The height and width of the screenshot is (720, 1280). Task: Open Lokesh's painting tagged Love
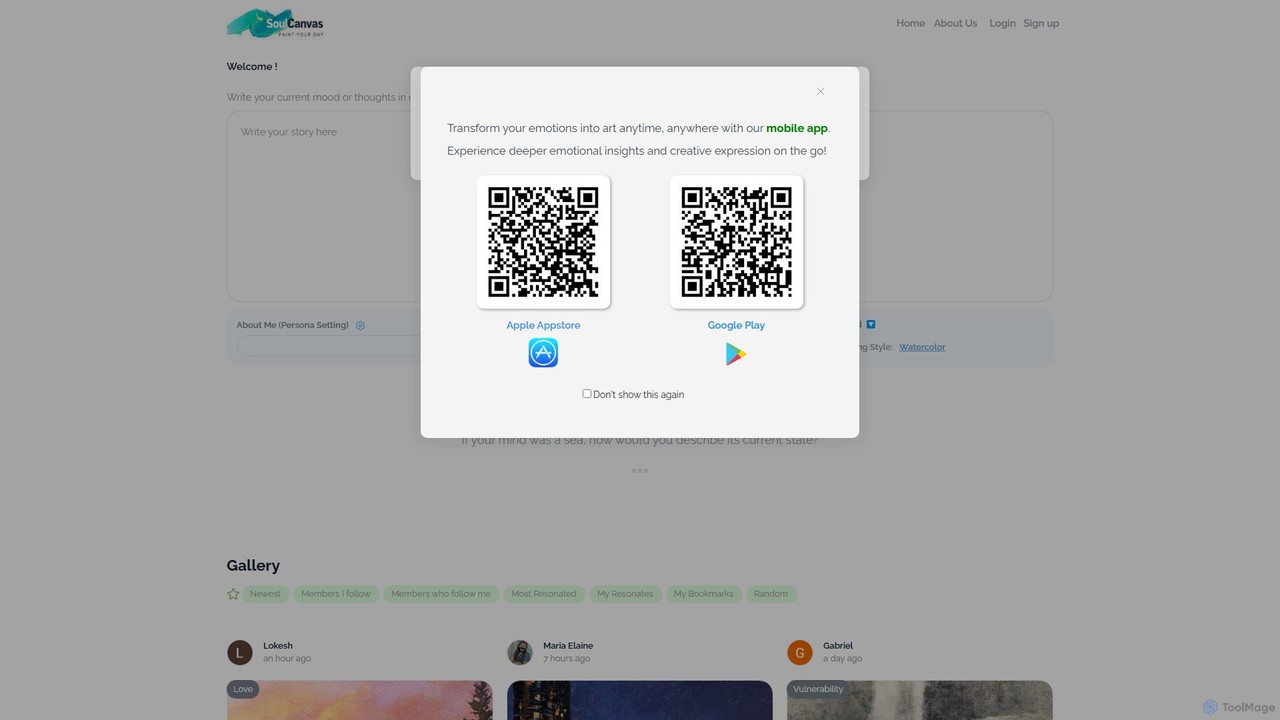[x=360, y=700]
